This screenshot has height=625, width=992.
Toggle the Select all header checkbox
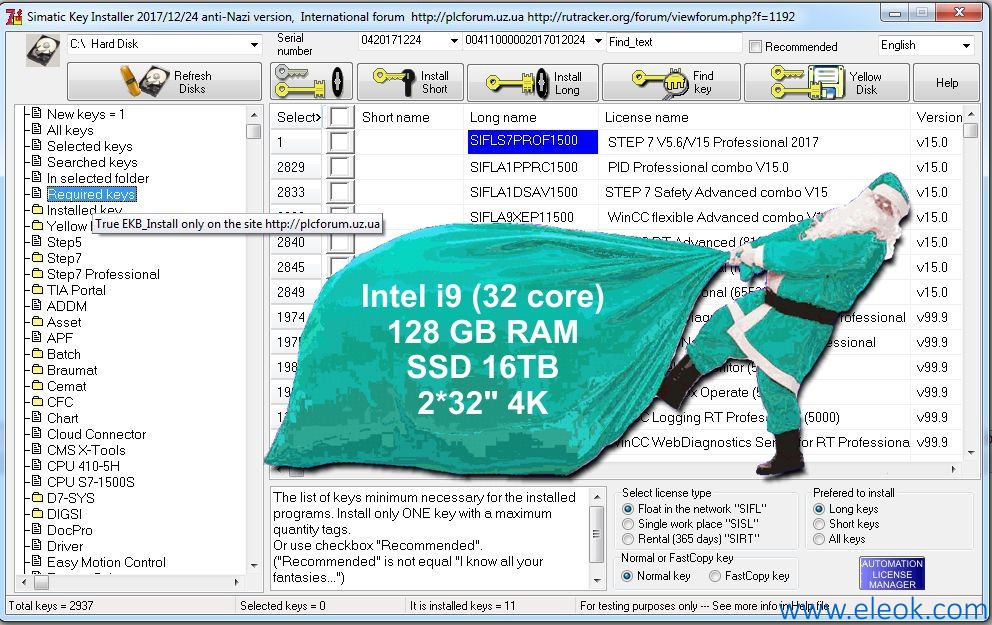point(339,117)
